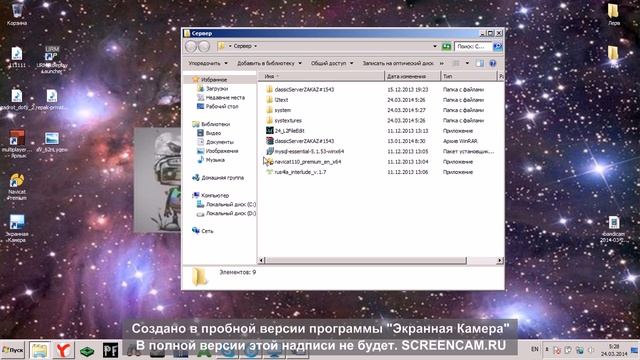Sort by the Тип column header
Viewport: 640px width, 360px height.
[x=469, y=76]
